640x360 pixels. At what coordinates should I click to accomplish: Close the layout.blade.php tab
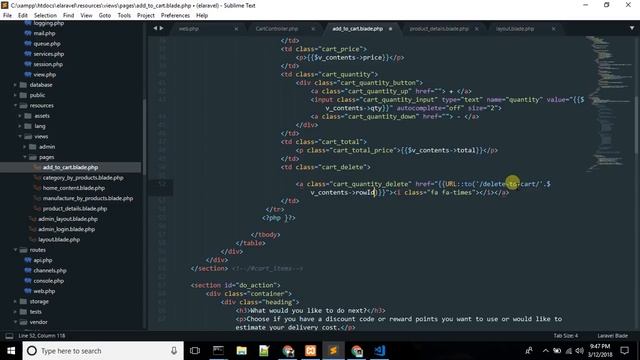tap(553, 29)
